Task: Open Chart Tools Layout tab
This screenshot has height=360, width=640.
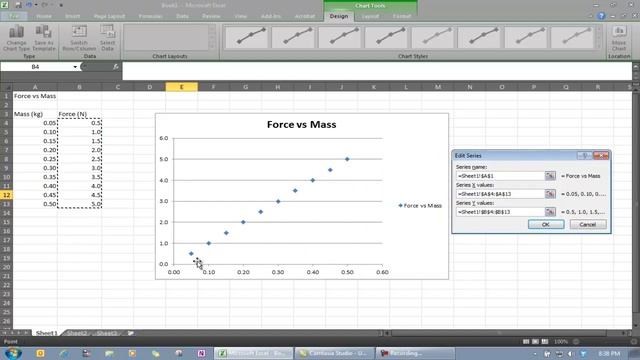Action: [x=370, y=16]
